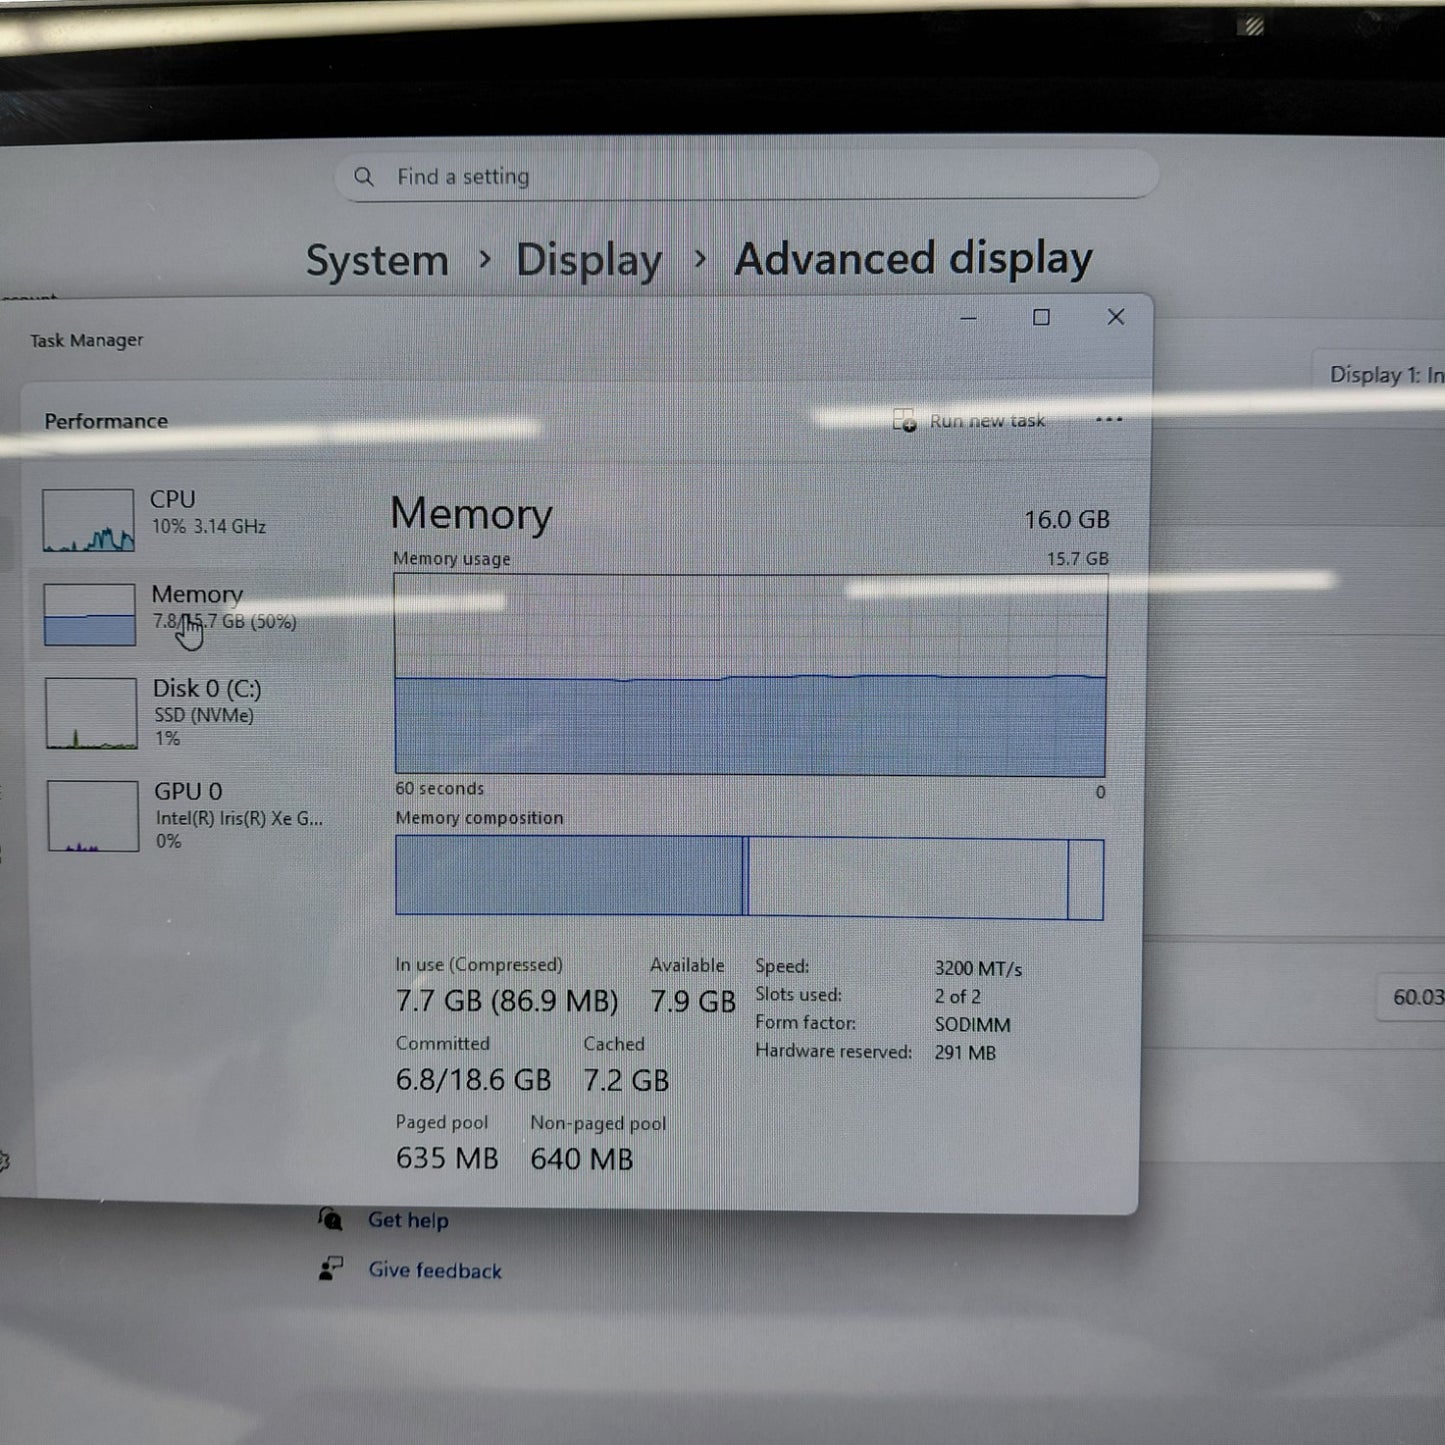Click the Memory usage graph
1445x1445 pixels.
click(750, 675)
